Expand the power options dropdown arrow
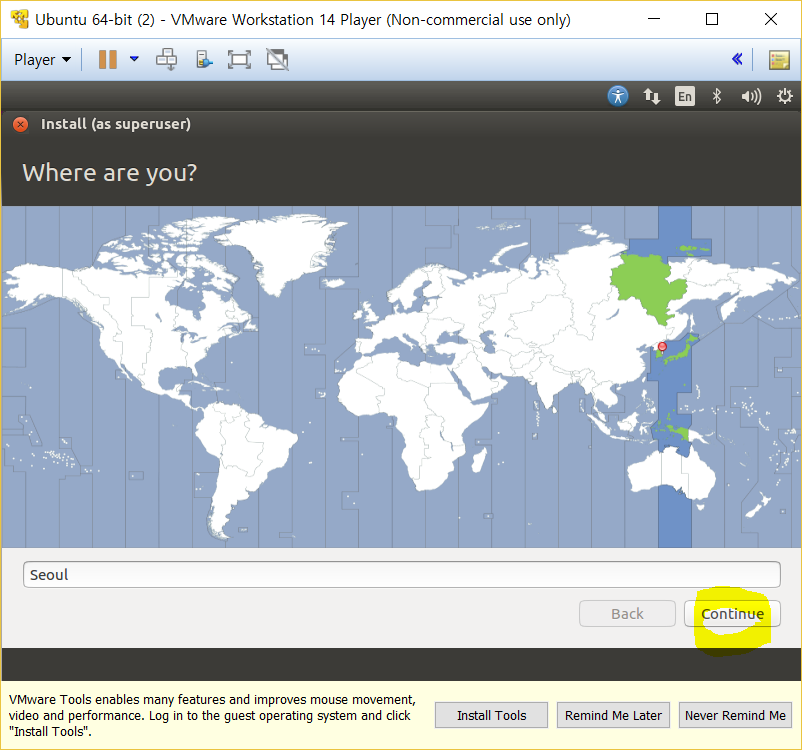Screen dimensions: 802x750 click(x=134, y=60)
